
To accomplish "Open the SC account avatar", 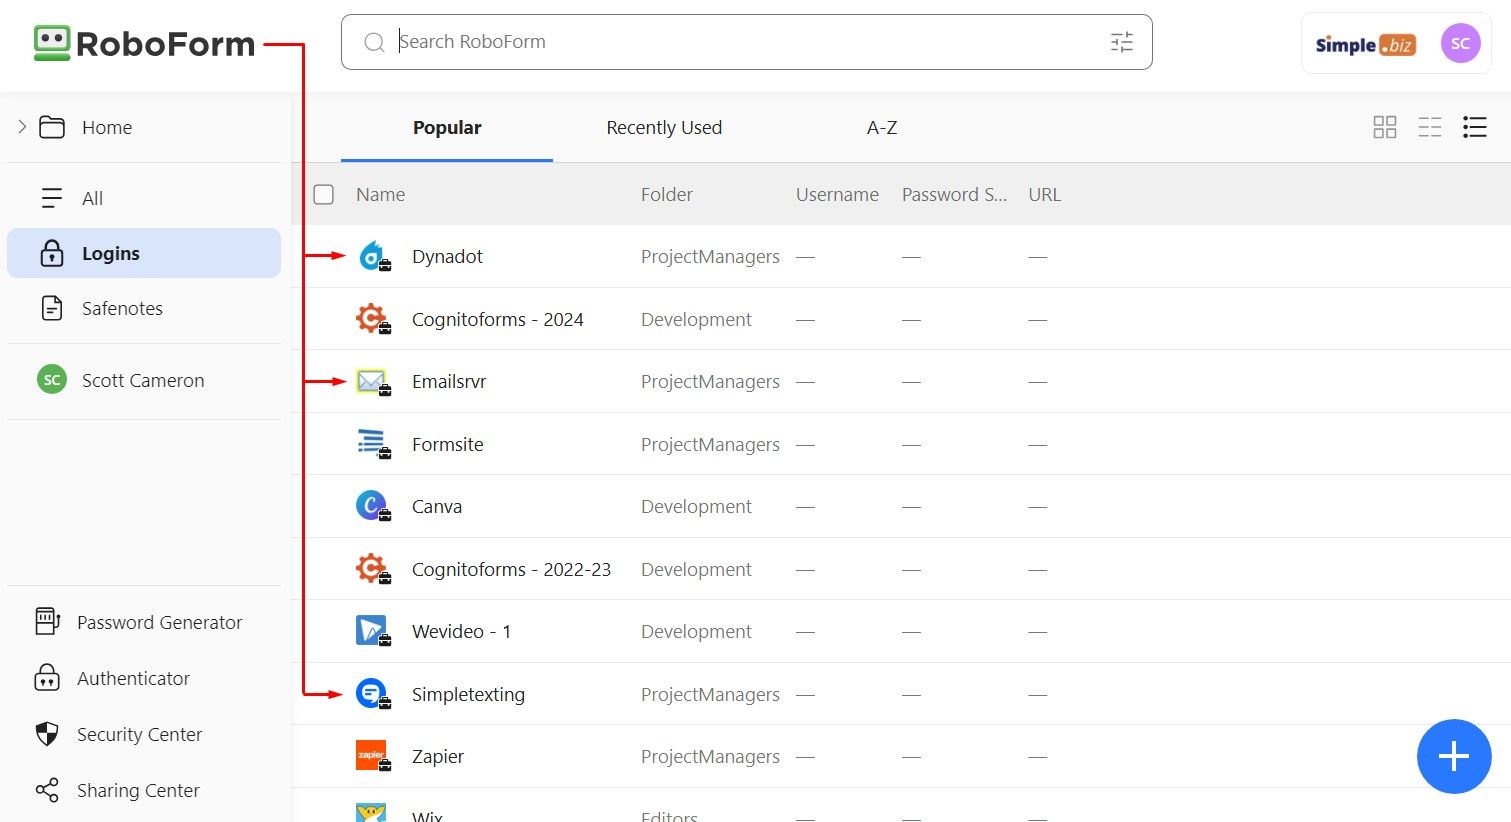I will click(x=1460, y=43).
